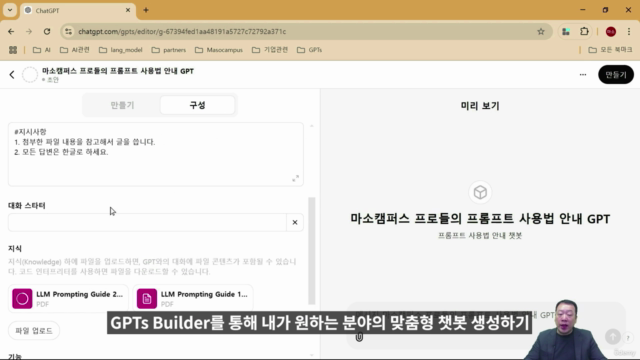Click the GPT title text in the header
The image size is (640, 360).
click(x=118, y=71)
